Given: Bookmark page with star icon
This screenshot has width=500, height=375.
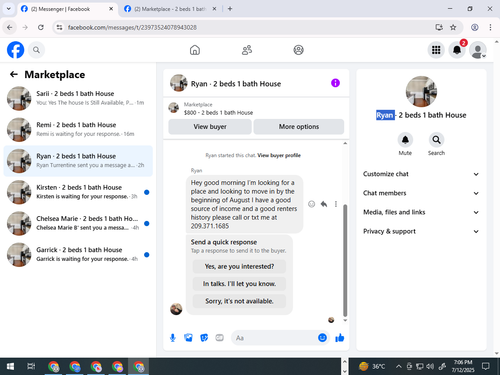Looking at the screenshot, I should 453,27.
